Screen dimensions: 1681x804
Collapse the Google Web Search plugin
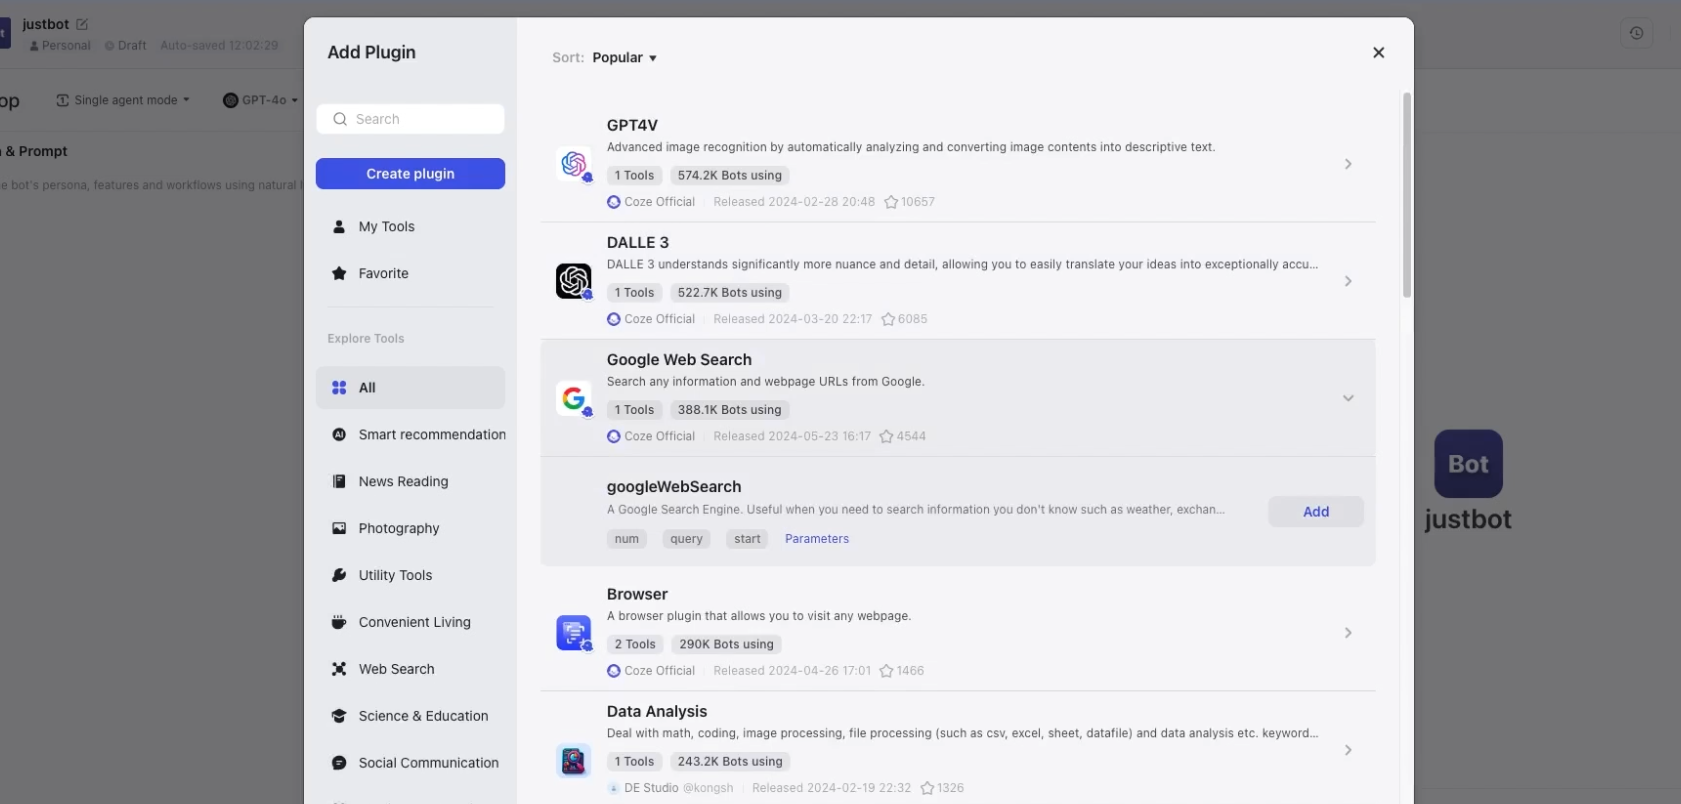coord(1347,398)
